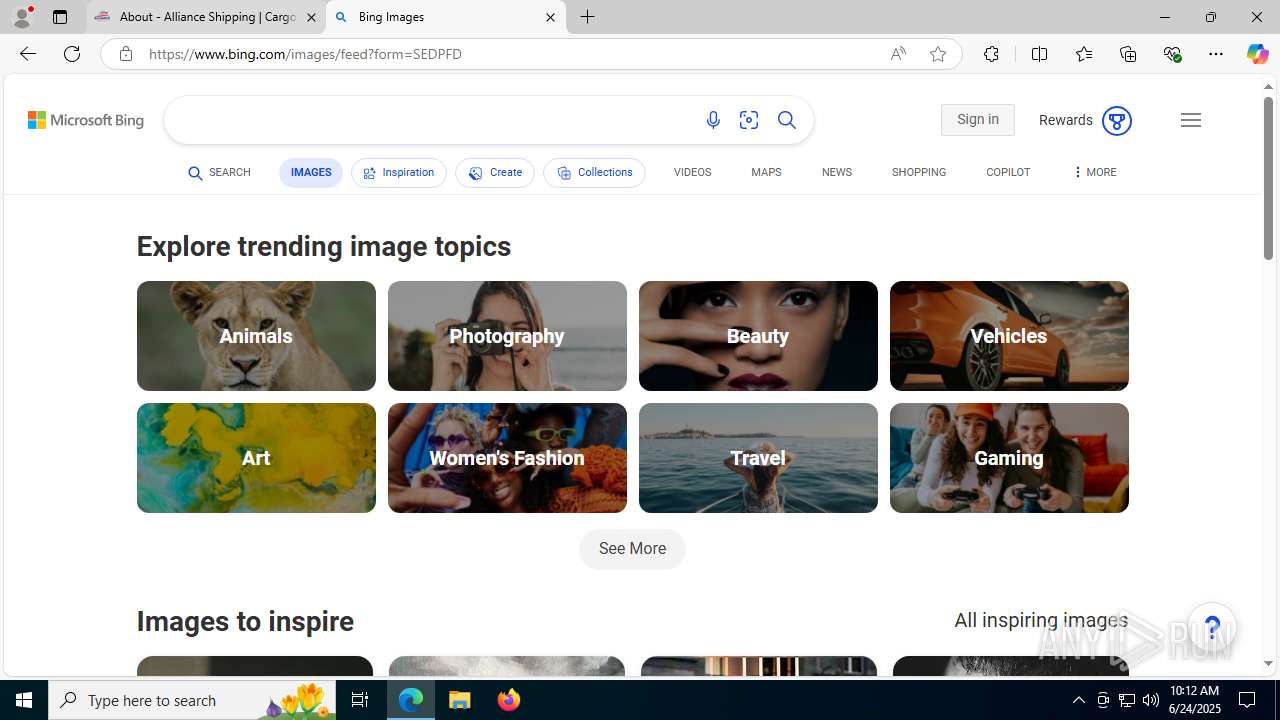Image resolution: width=1280 pixels, height=720 pixels.
Task: Click the floating help question mark button
Action: tap(1212, 628)
